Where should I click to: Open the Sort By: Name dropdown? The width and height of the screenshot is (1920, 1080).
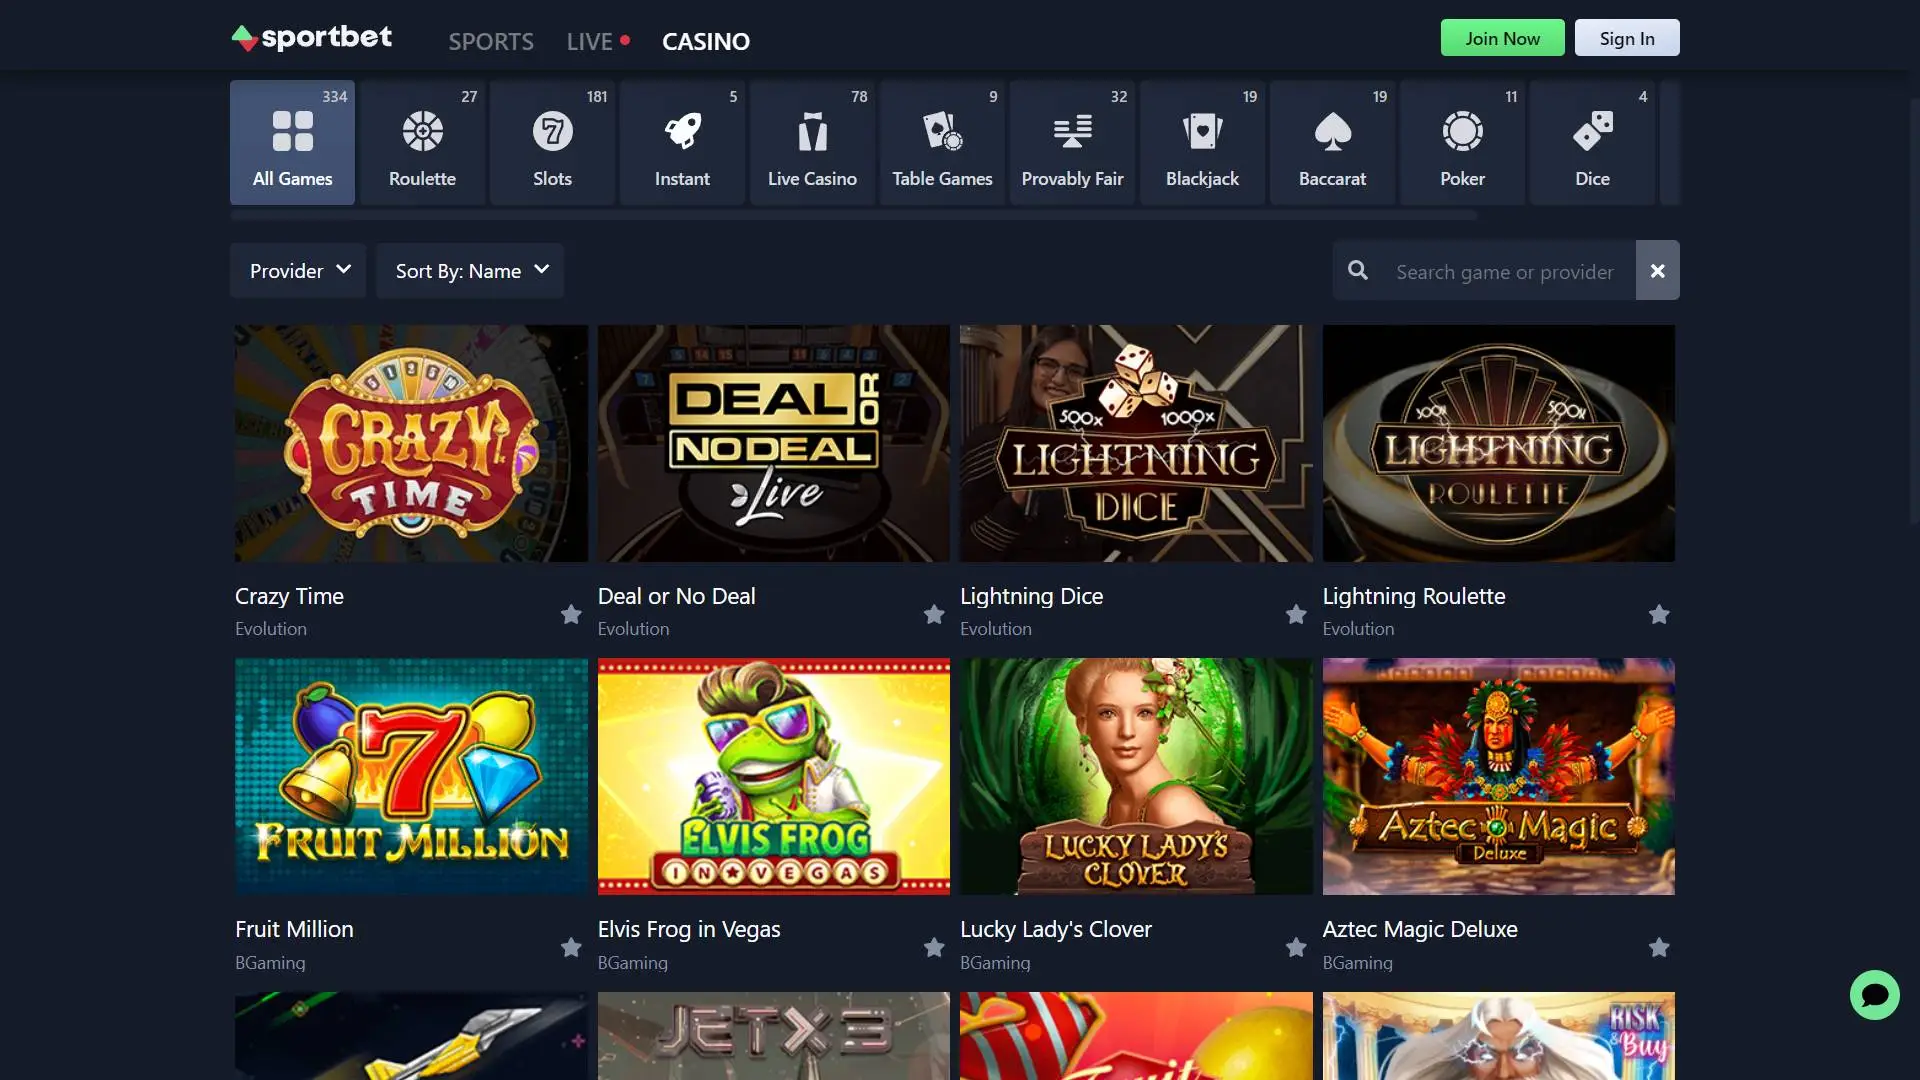click(470, 270)
